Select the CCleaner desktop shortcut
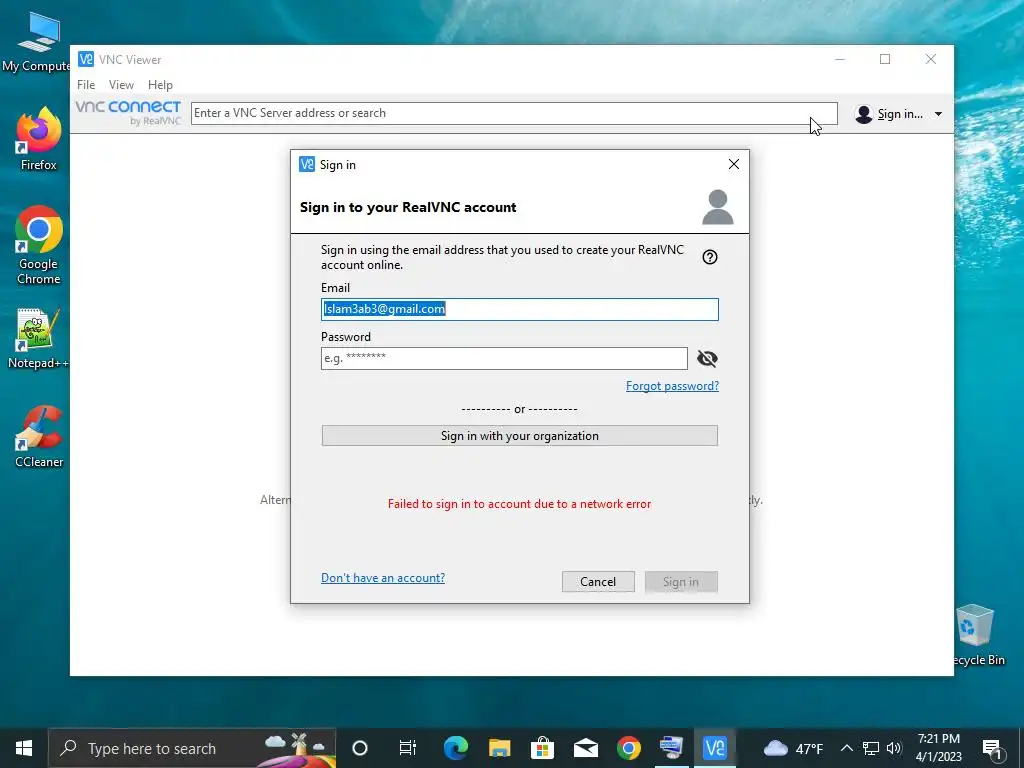 (x=39, y=437)
